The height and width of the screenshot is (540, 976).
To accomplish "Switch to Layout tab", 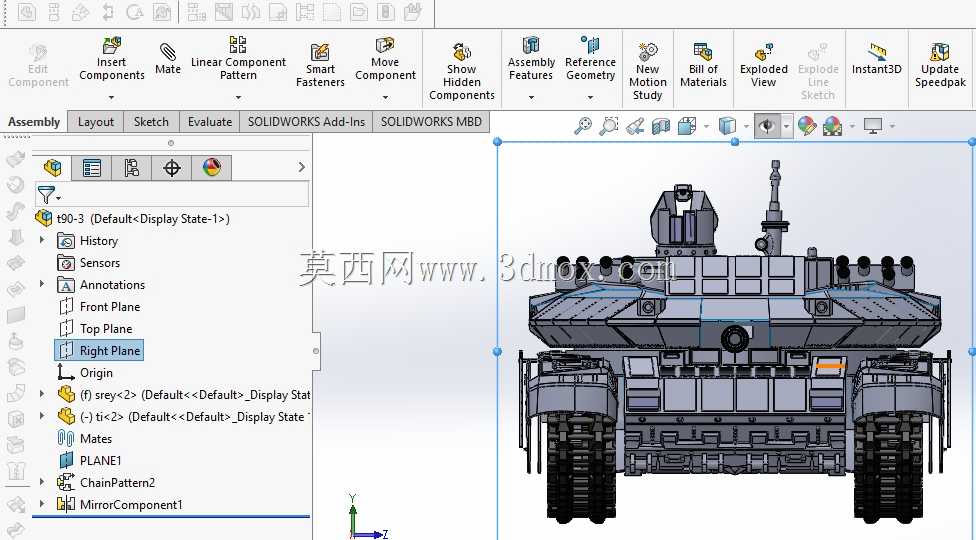I will pyautogui.click(x=96, y=122).
